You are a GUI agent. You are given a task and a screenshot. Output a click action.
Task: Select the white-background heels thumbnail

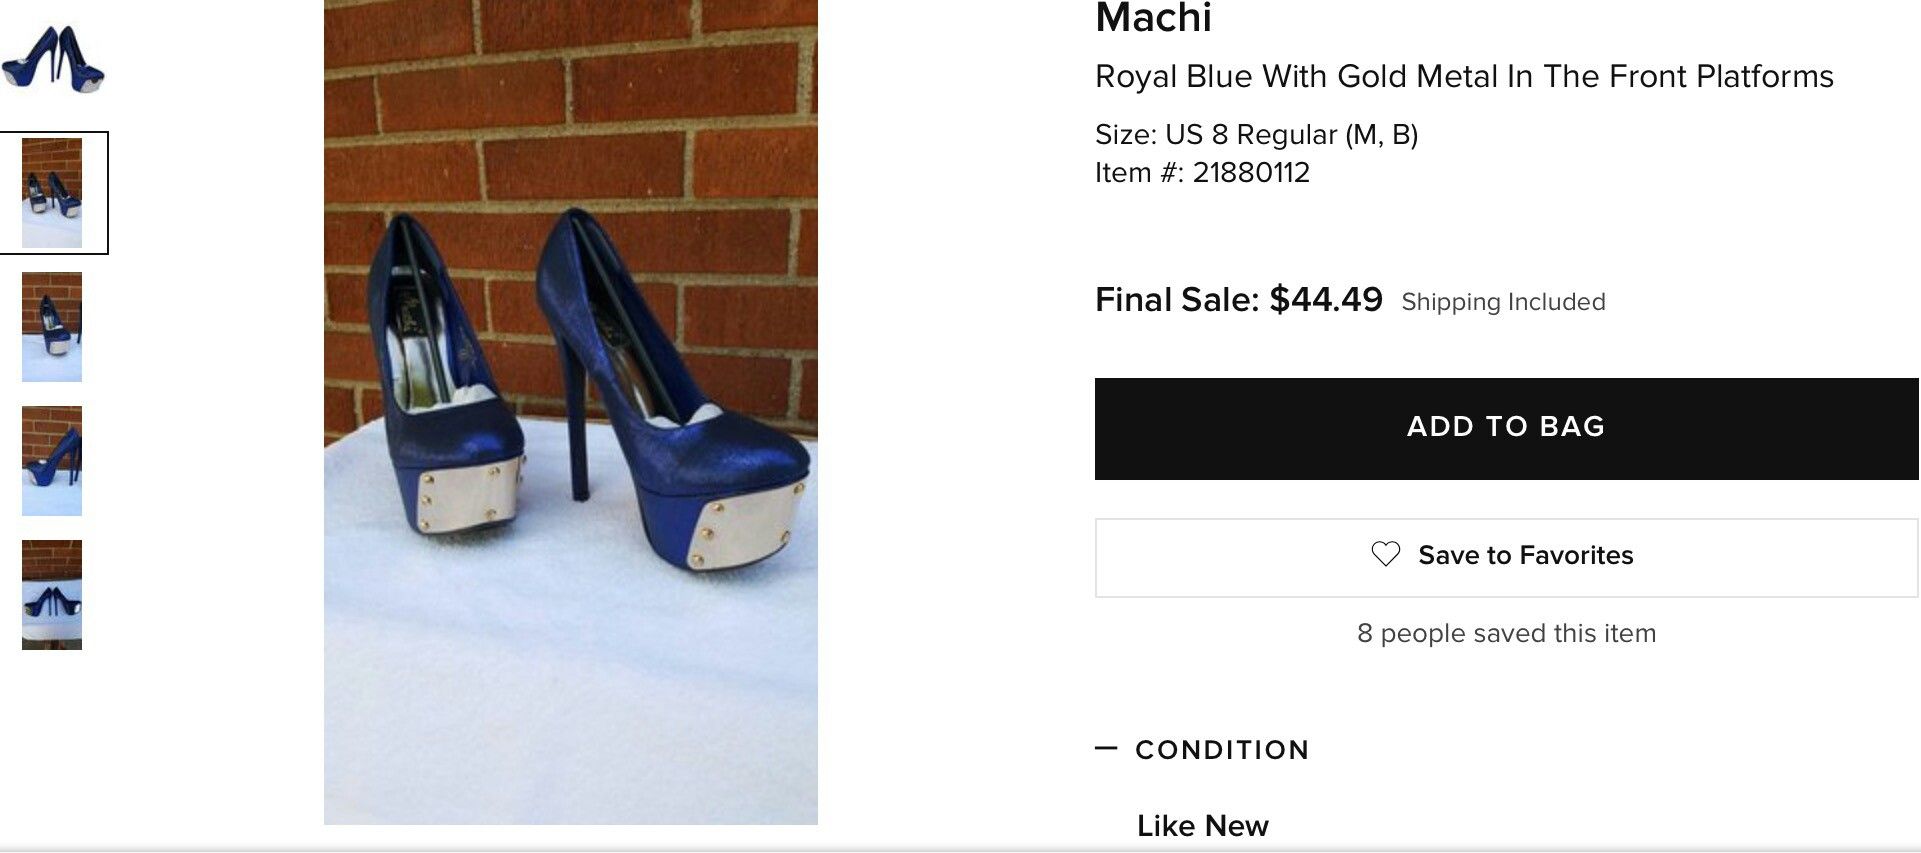coord(53,59)
